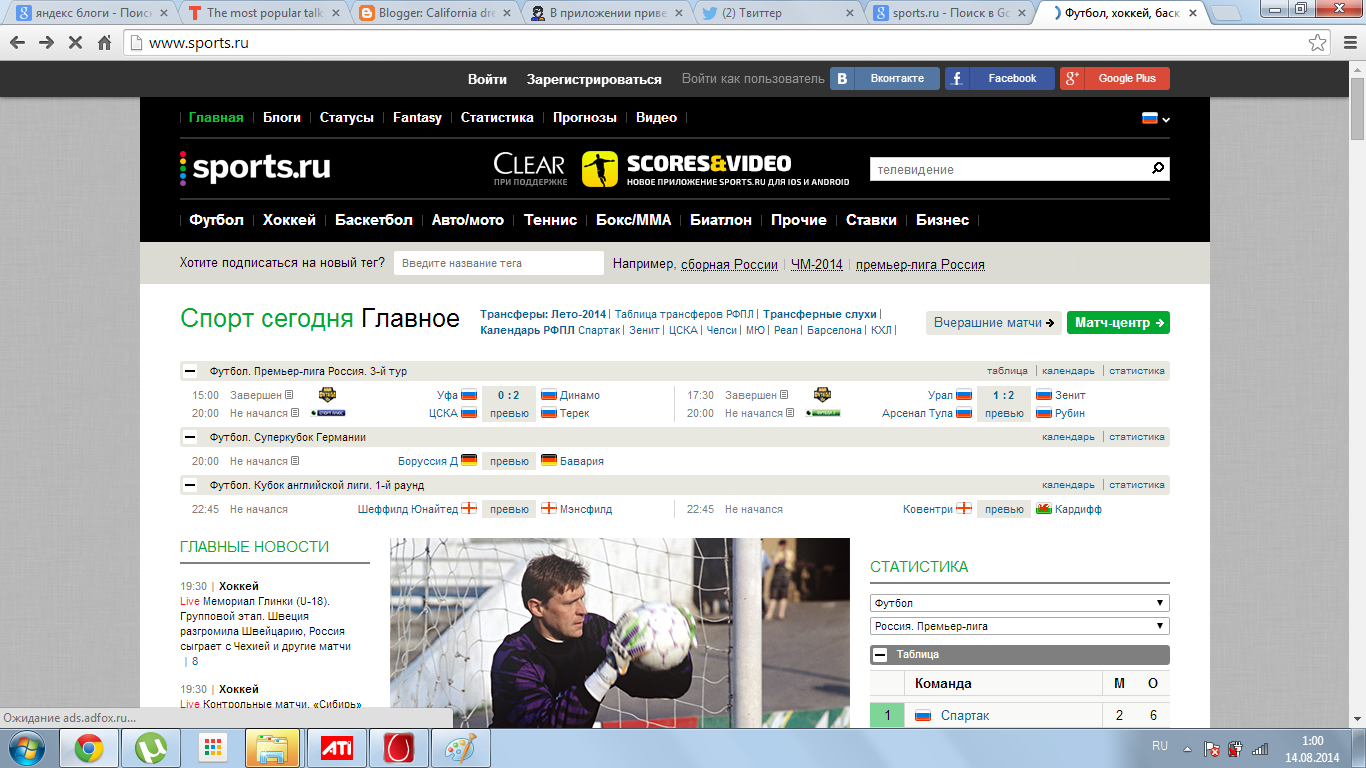Viewport: 1366px width, 768px height.
Task: Open the ATI taskbar icon
Action: [x=336, y=748]
